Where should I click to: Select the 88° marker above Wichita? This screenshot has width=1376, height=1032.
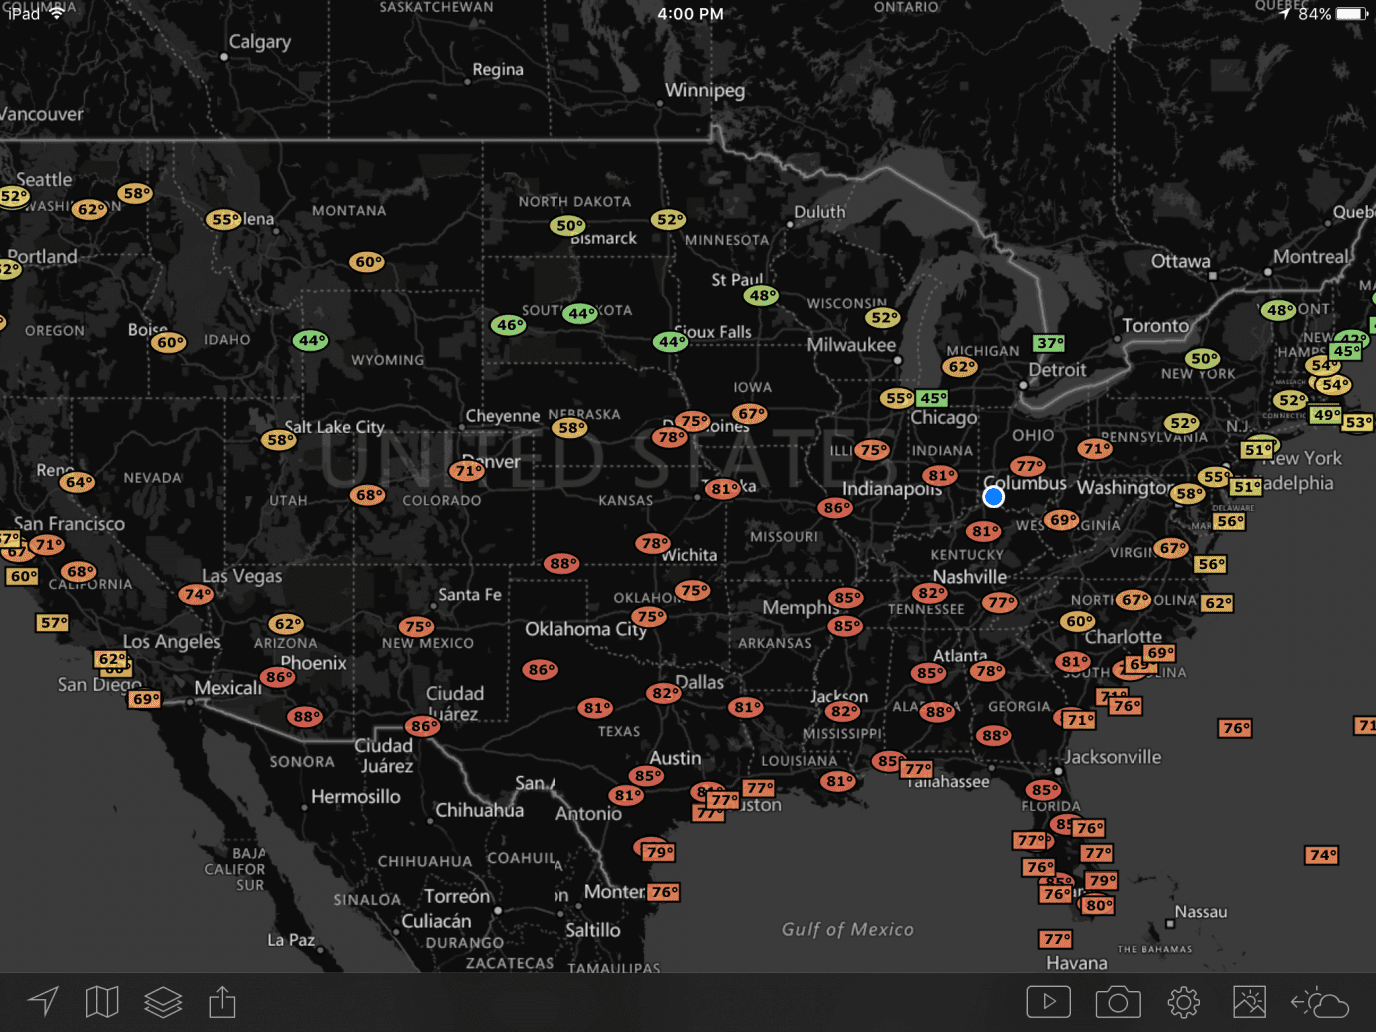tap(560, 563)
